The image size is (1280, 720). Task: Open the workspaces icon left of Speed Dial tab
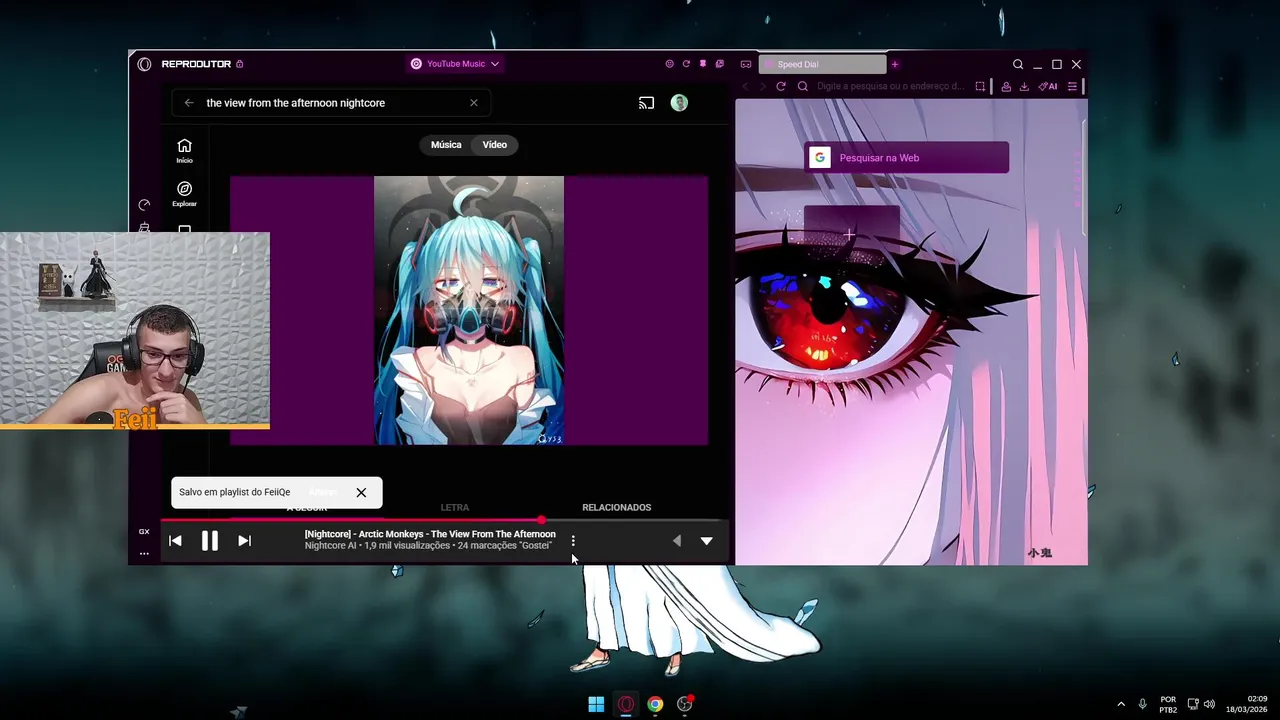[746, 64]
